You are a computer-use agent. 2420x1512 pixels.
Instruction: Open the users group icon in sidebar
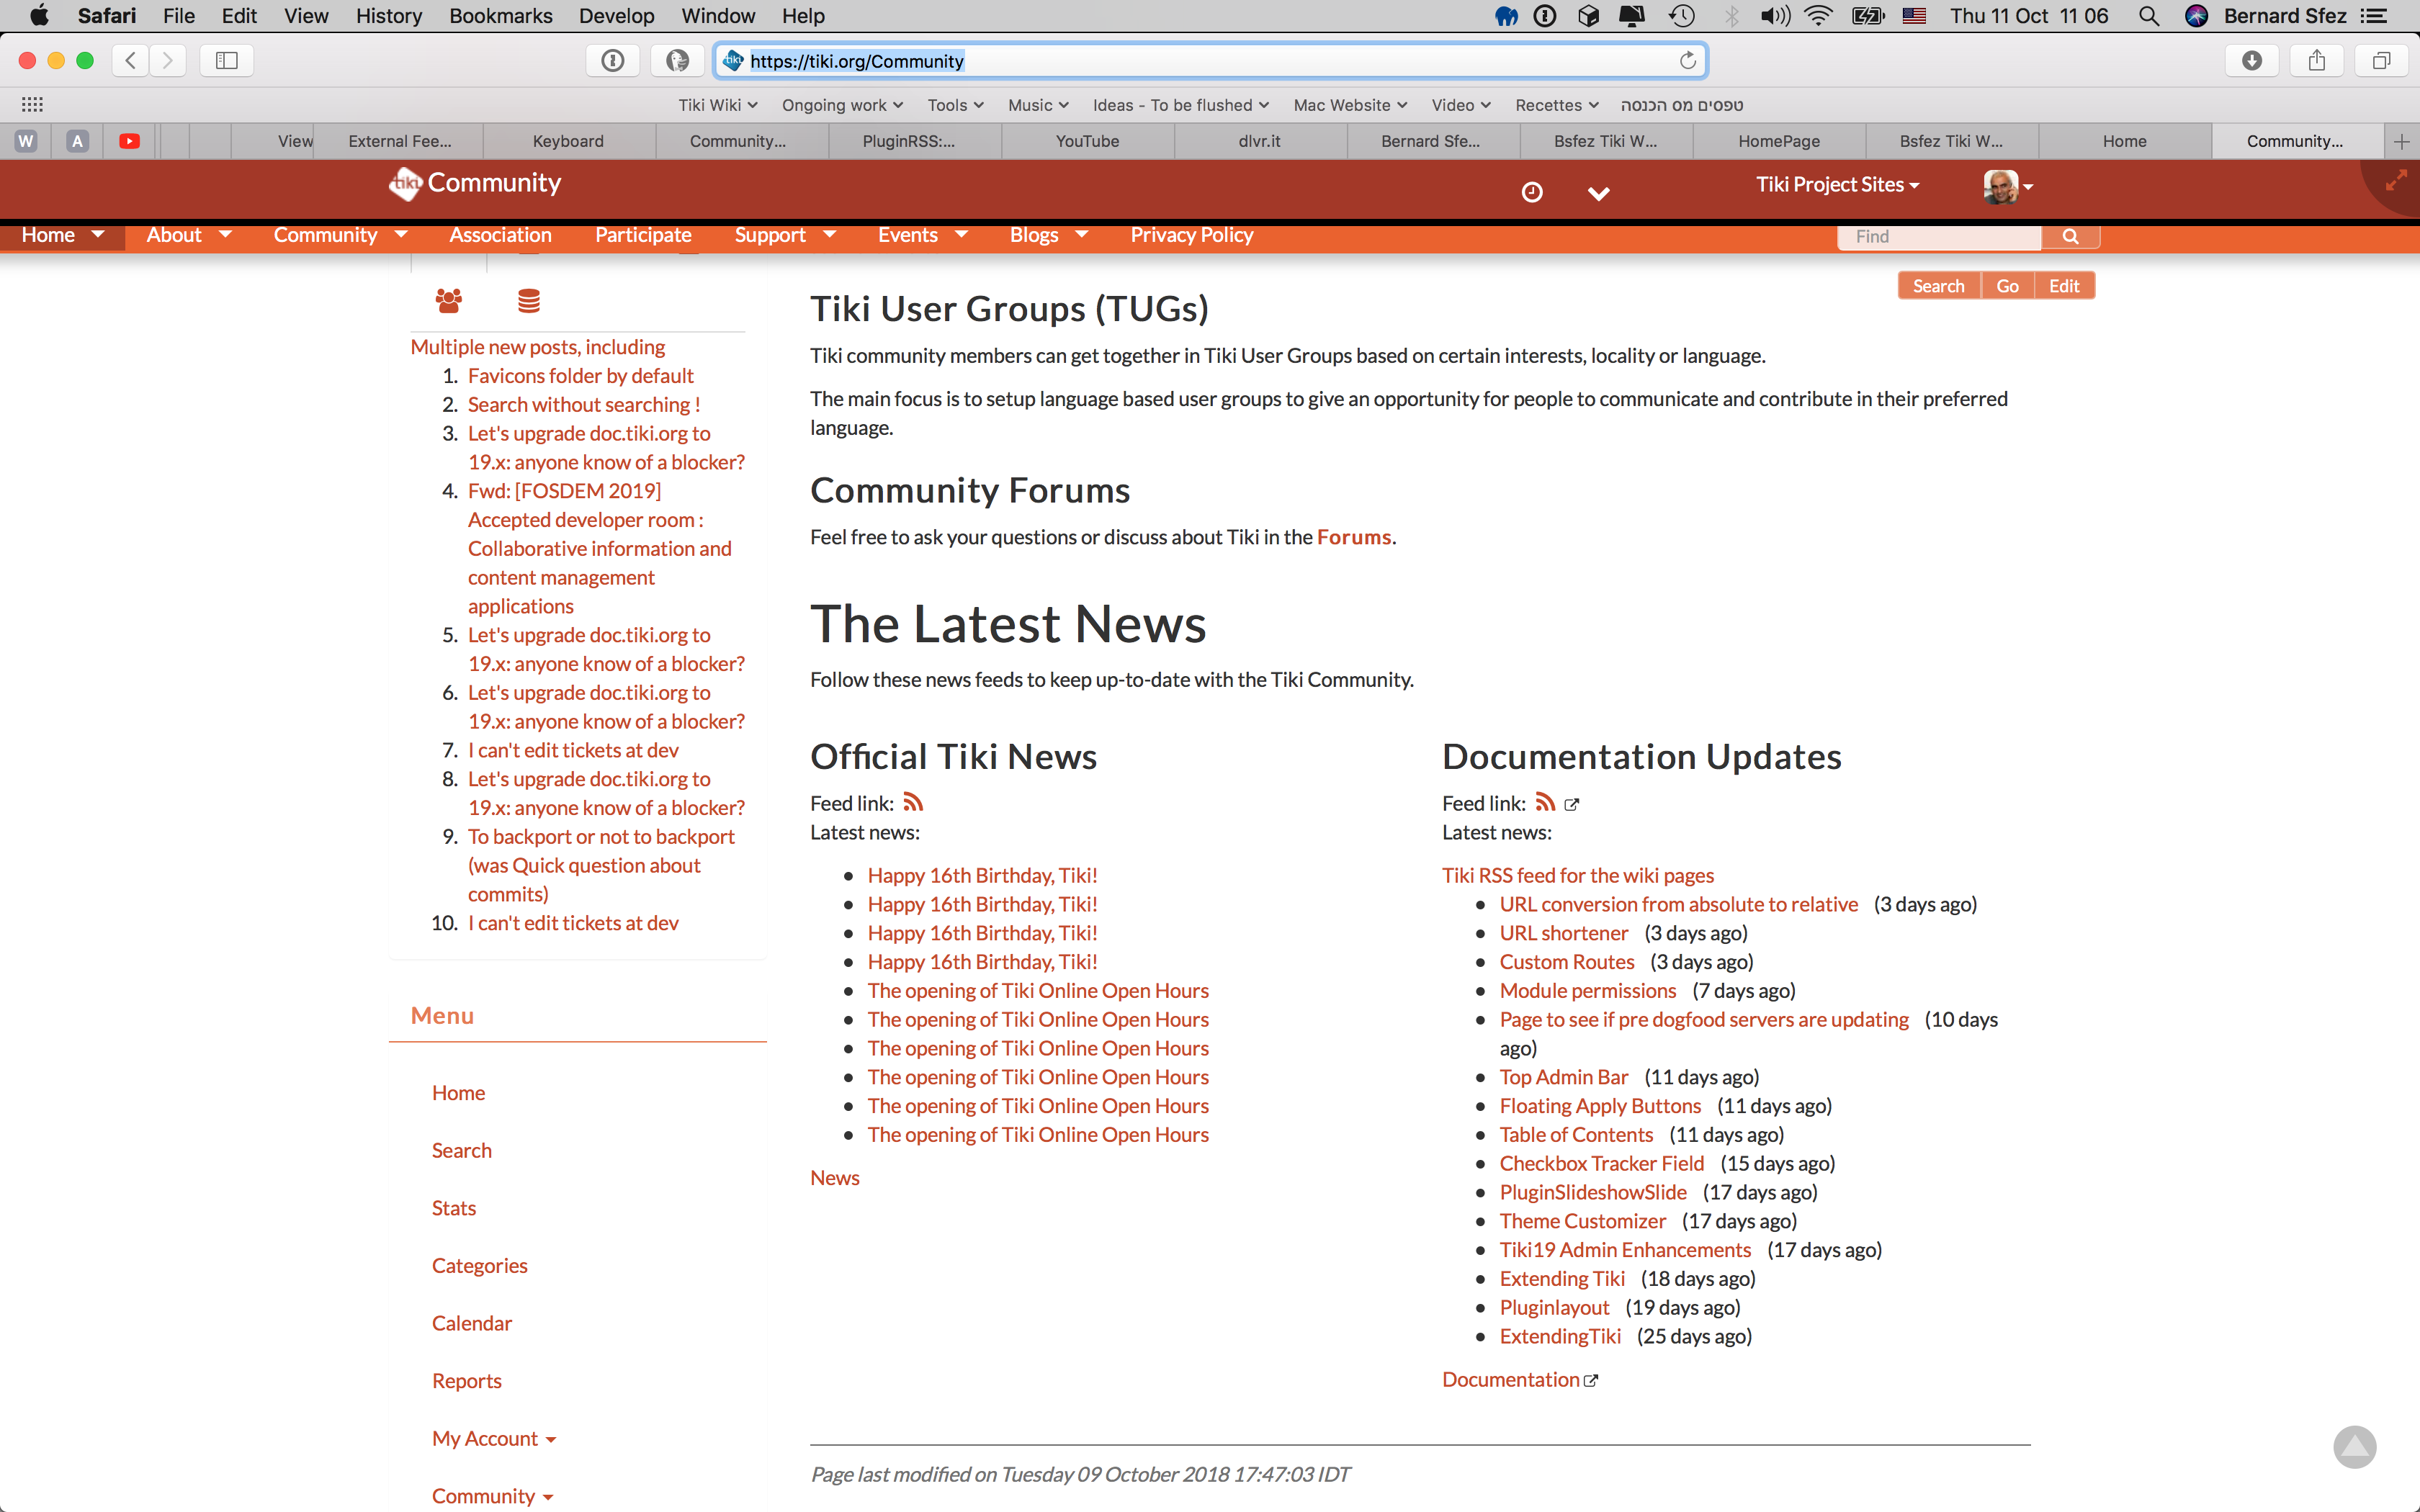pos(449,300)
